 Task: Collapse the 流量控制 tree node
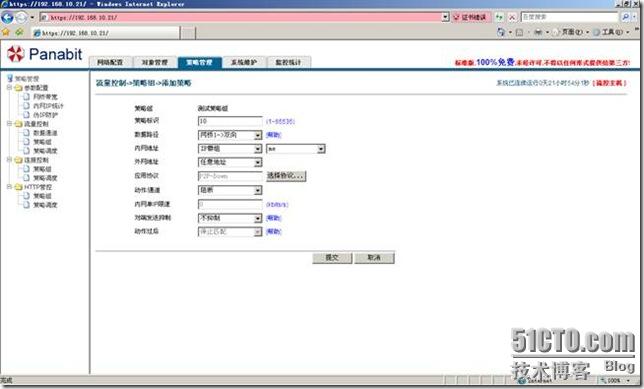point(9,123)
